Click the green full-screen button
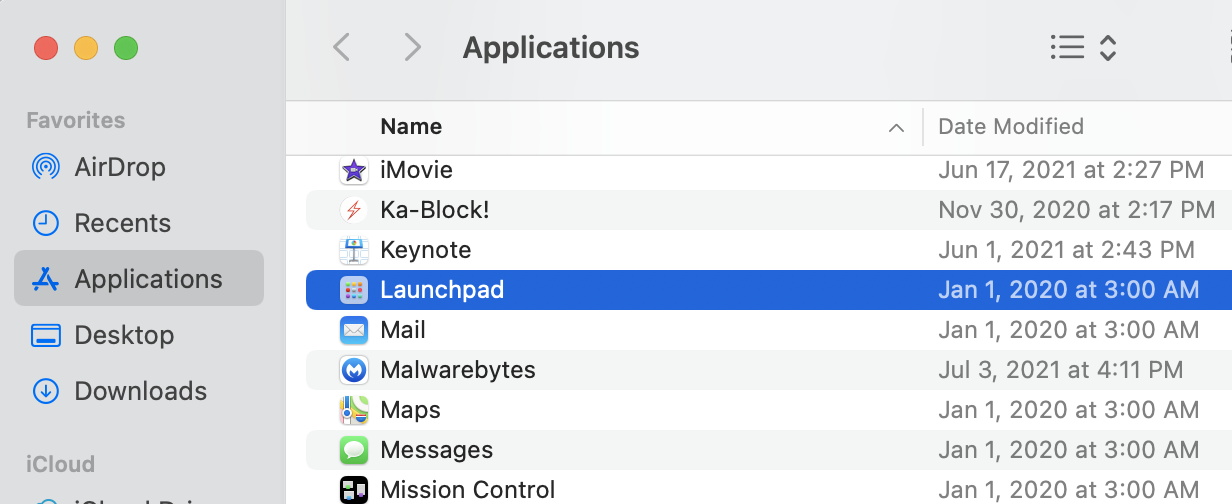Screen dimensions: 1232x504 coord(125,47)
